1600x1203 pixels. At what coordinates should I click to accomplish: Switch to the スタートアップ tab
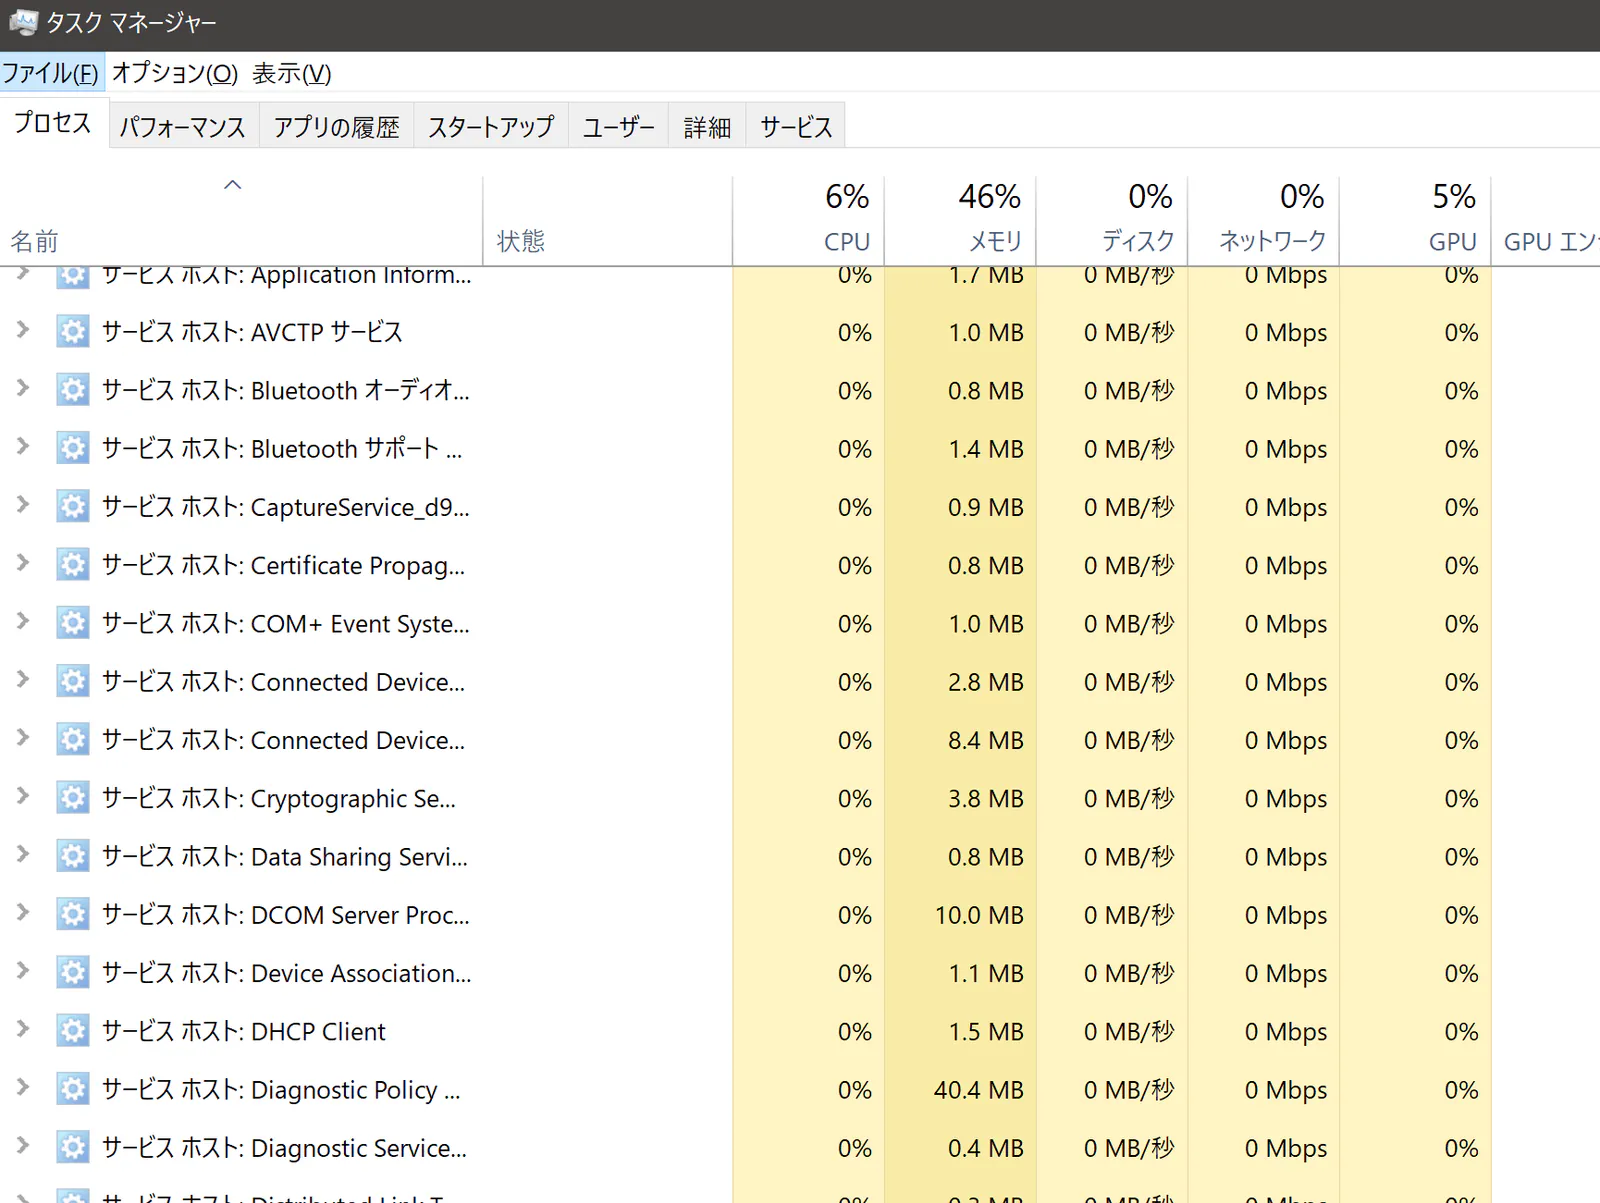point(491,127)
